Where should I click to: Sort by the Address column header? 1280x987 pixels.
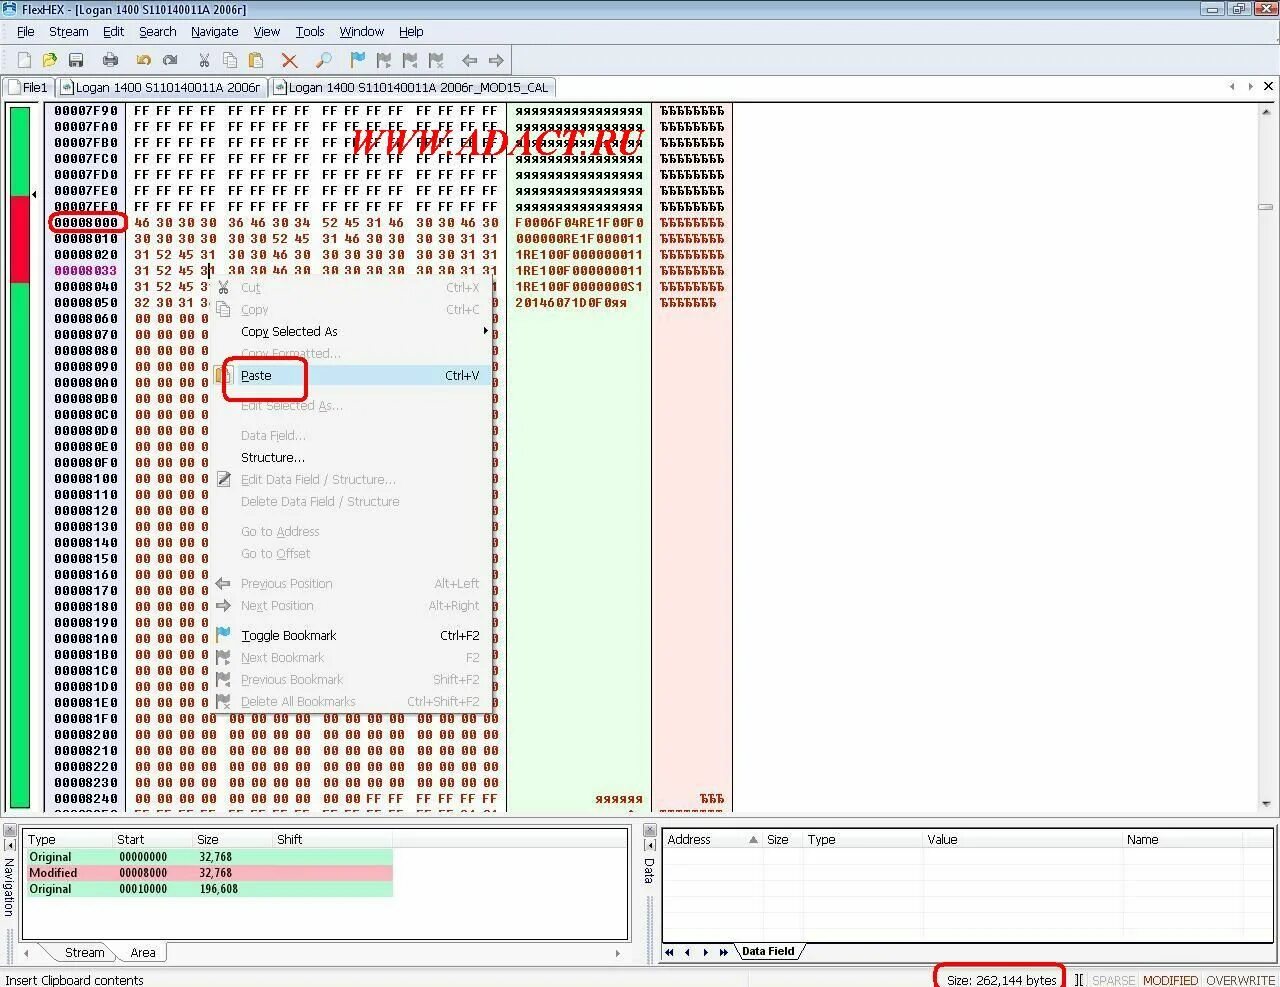(712, 839)
